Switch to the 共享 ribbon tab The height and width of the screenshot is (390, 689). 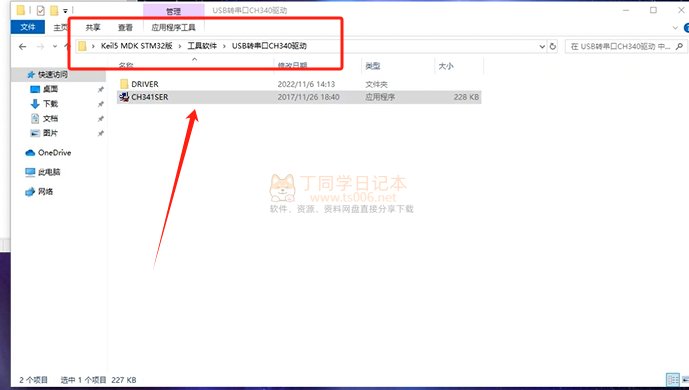click(93, 28)
